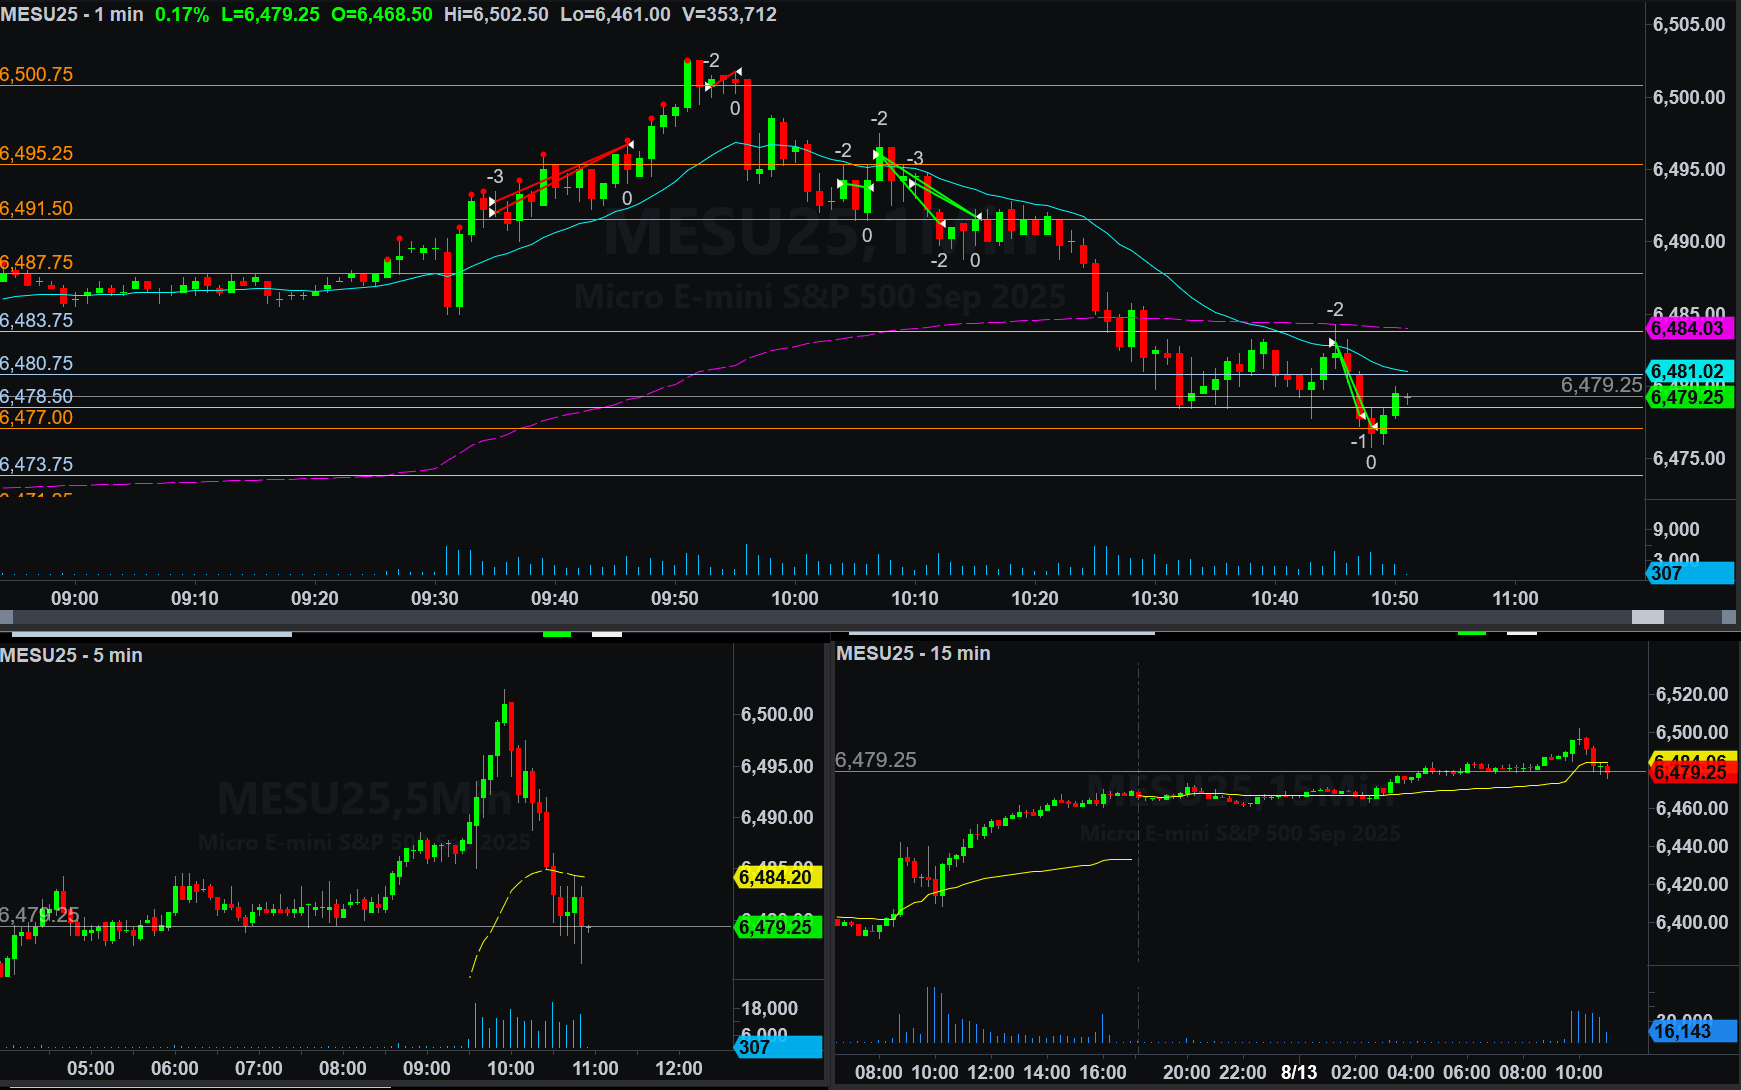Click the orange 6,500.75 level label
Screen dimensions: 1741x1090
pyautogui.click(x=37, y=75)
